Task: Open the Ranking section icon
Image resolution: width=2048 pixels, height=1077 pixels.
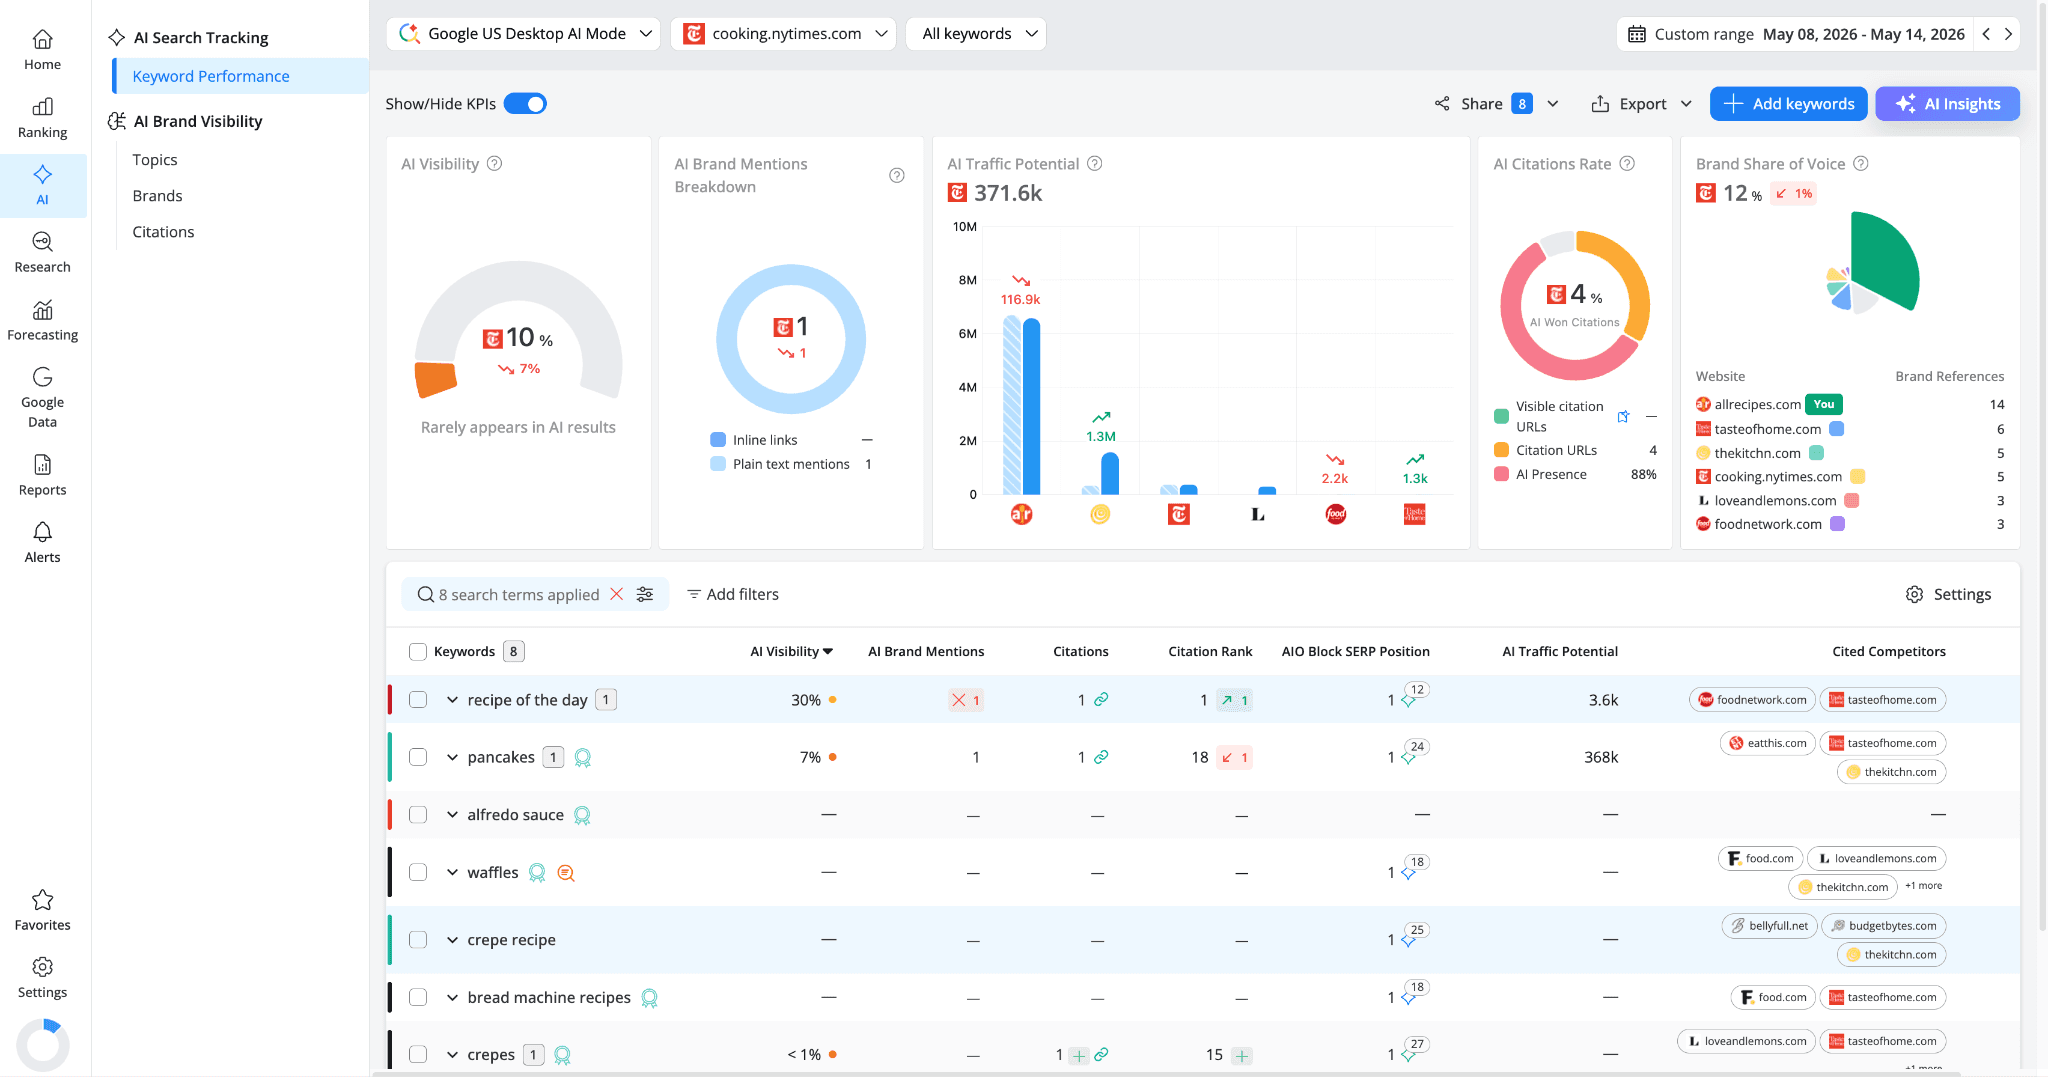Action: 43,107
